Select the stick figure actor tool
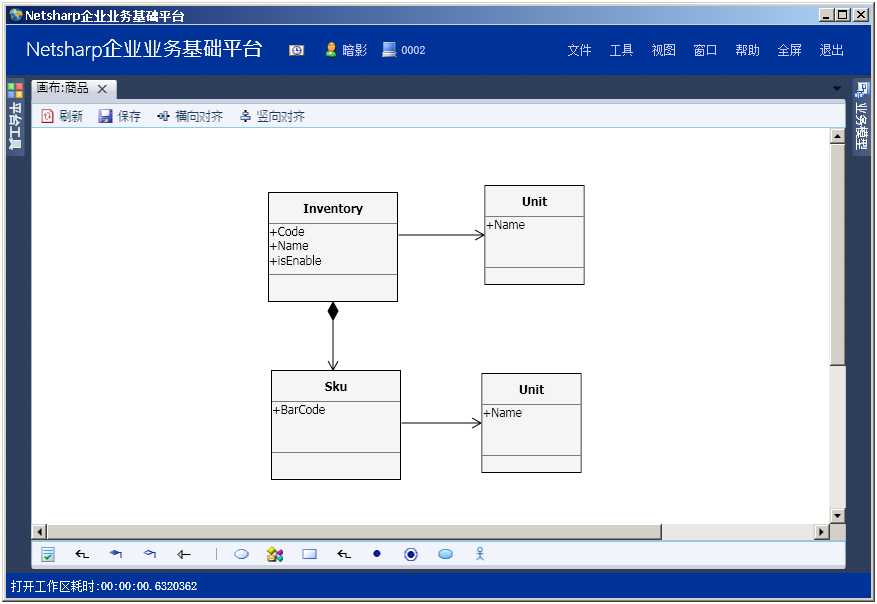The width and height of the screenshot is (877, 604). (480, 554)
